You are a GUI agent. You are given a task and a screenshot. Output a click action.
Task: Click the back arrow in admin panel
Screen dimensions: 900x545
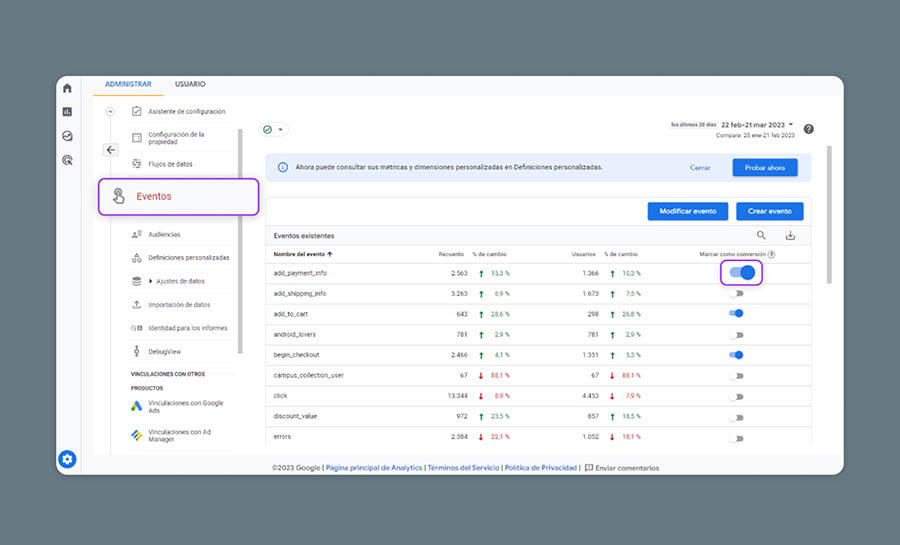[x=111, y=150]
